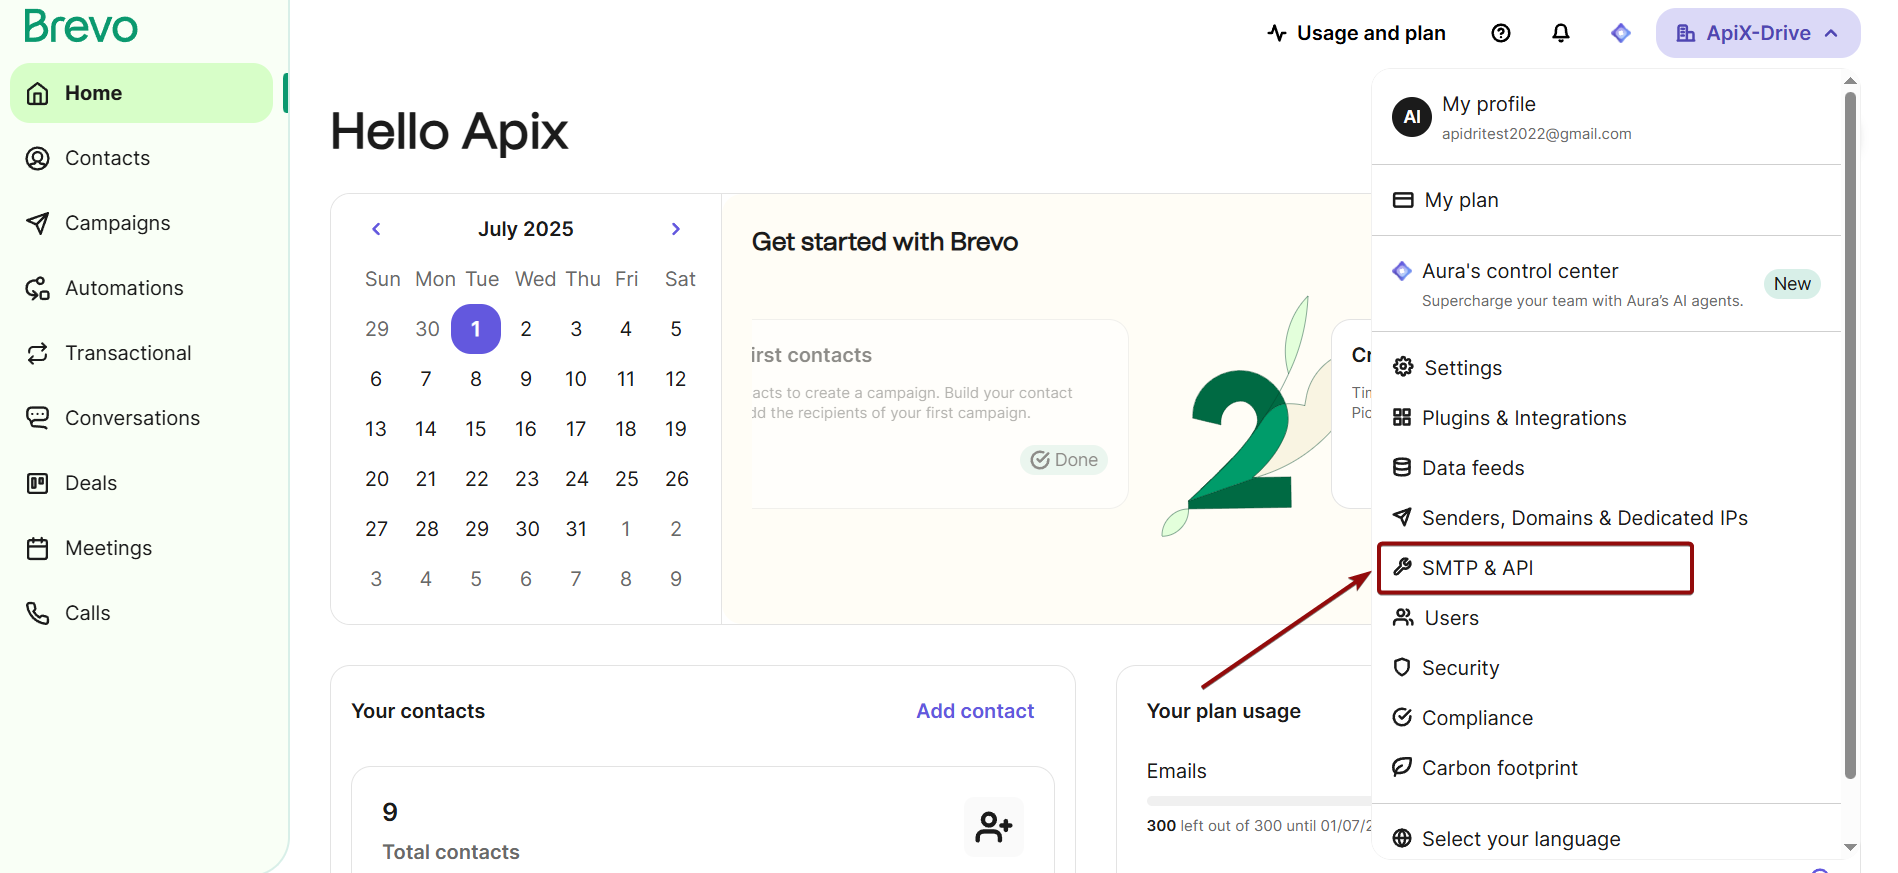
Task: Click the Plugins grid icon
Action: 1402,417
